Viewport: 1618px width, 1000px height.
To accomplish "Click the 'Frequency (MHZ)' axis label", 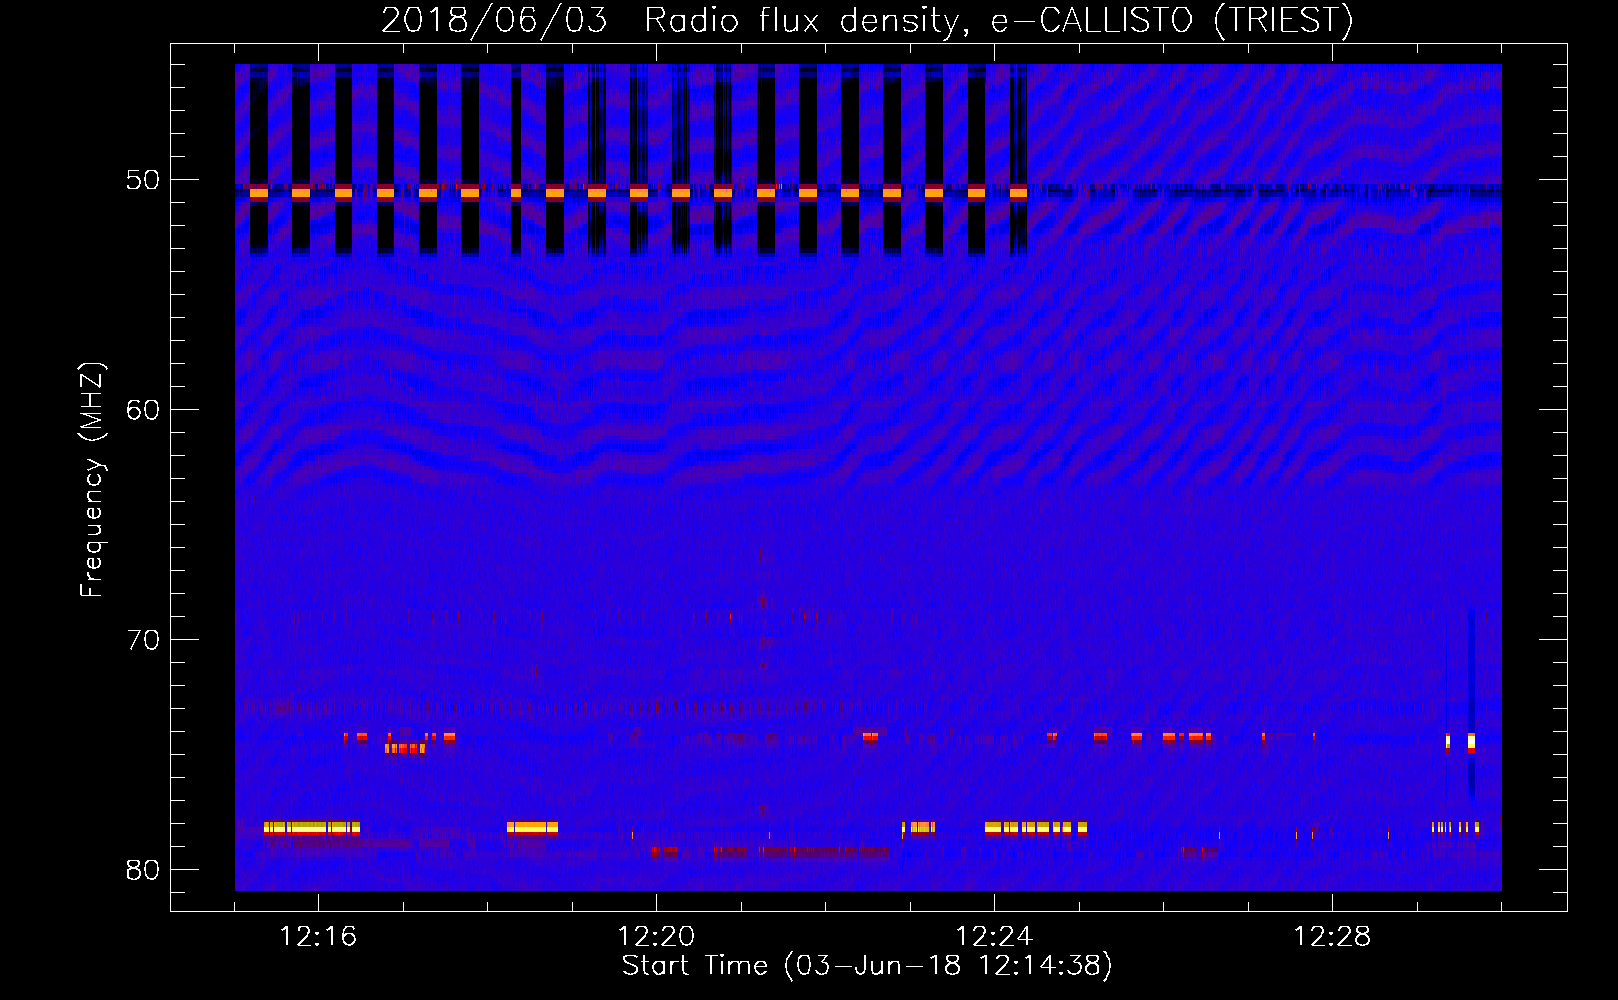I will (x=92, y=481).
